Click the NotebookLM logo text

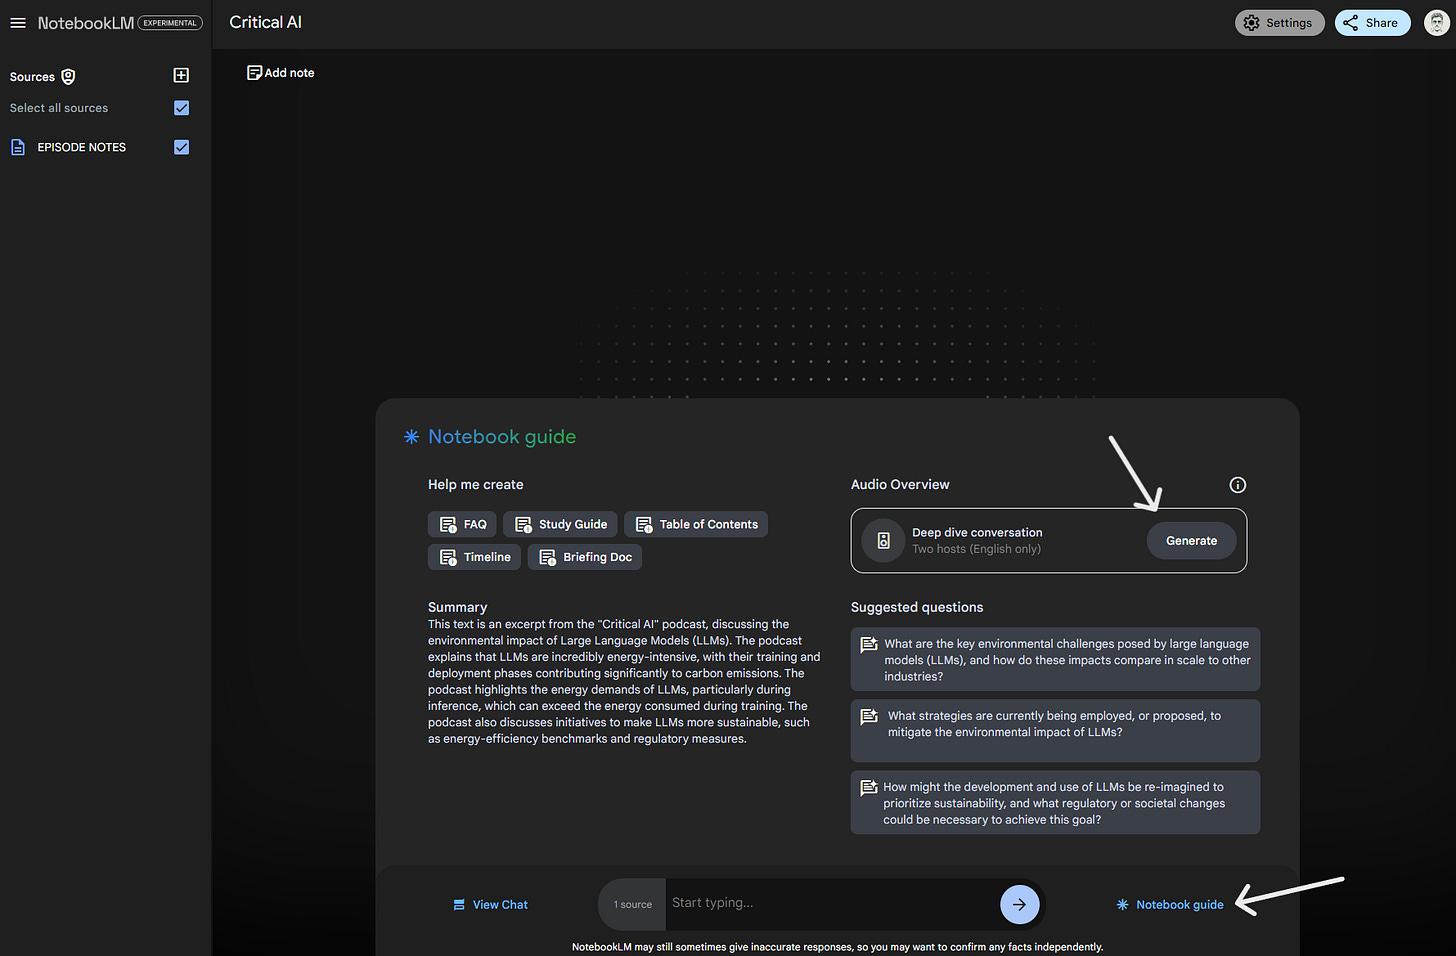click(86, 23)
